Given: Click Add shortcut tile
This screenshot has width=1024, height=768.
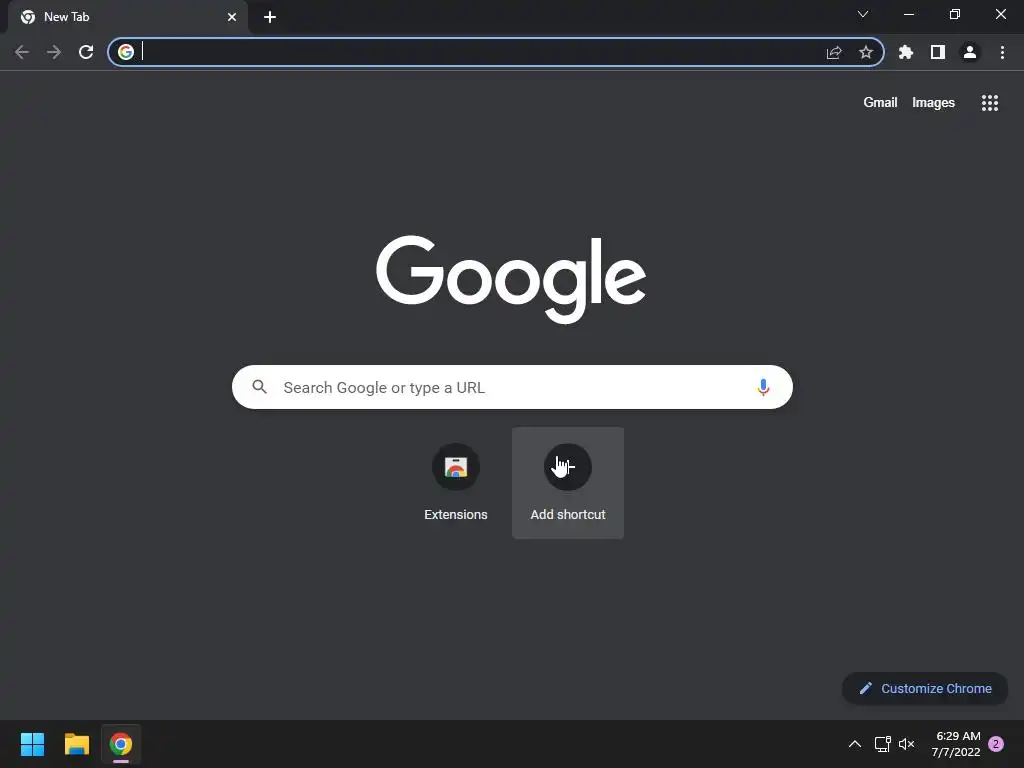Looking at the screenshot, I should coord(568,483).
